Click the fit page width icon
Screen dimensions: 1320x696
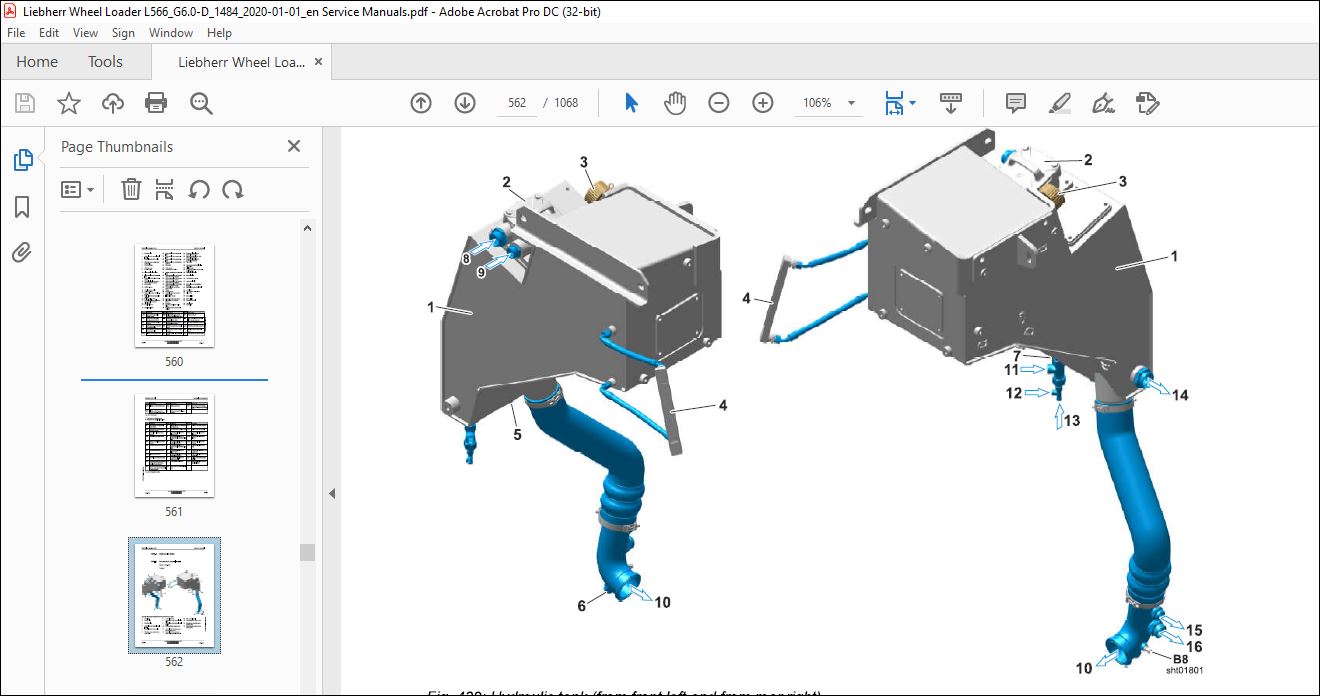894,103
